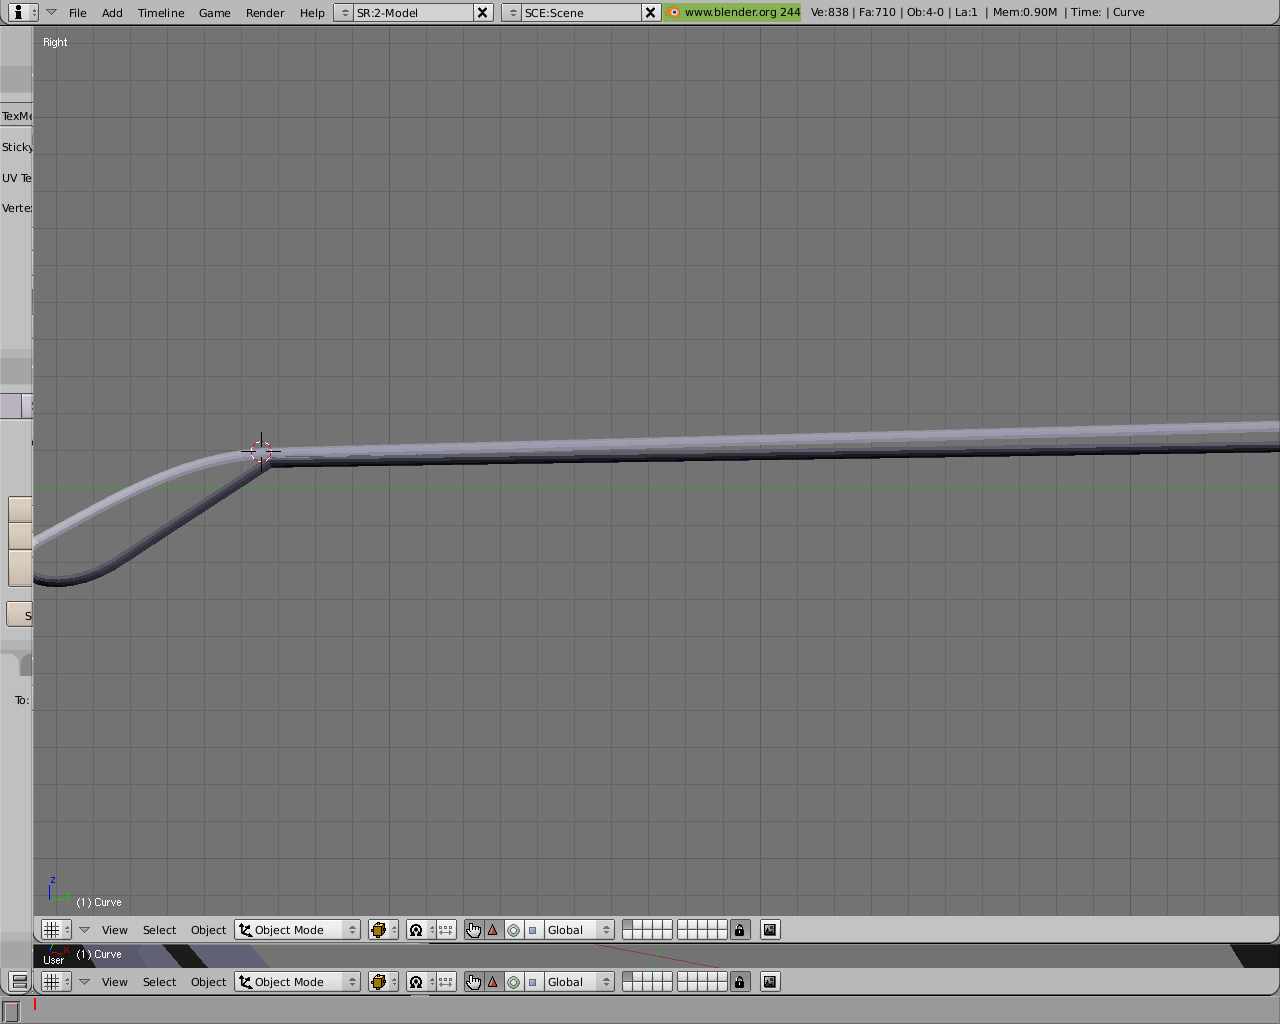
Task: Toggle 3D manipulator hand in Right view header
Action: pos(473,930)
